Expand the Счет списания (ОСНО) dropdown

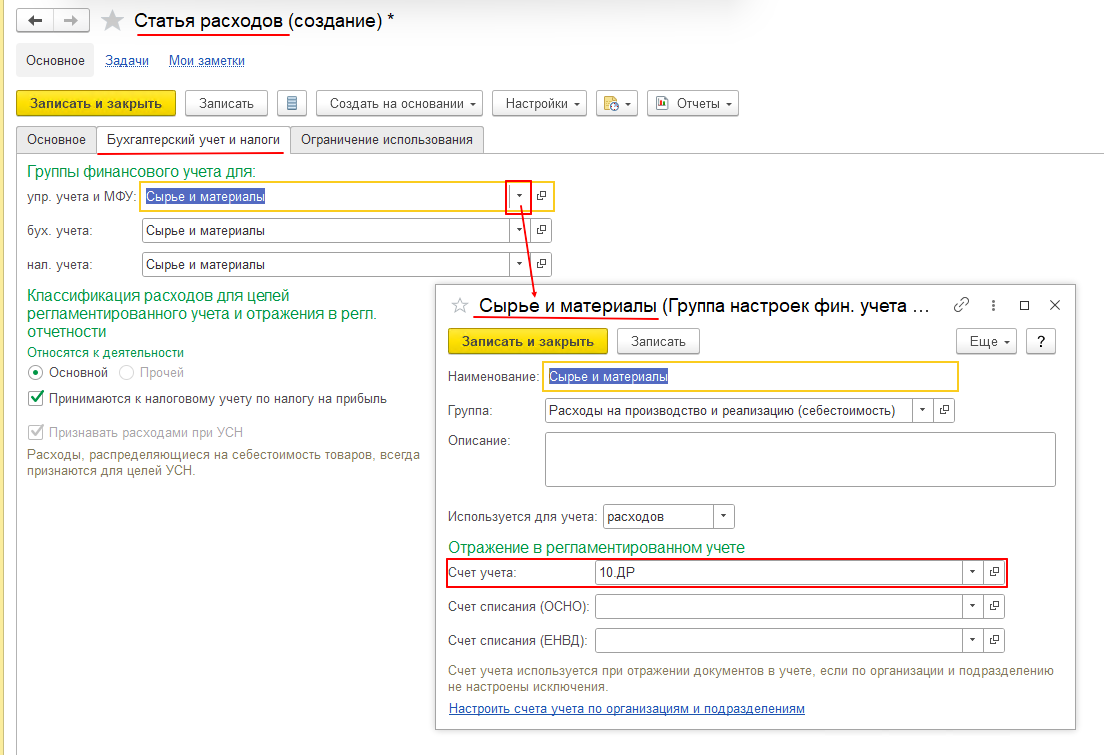tap(972, 606)
